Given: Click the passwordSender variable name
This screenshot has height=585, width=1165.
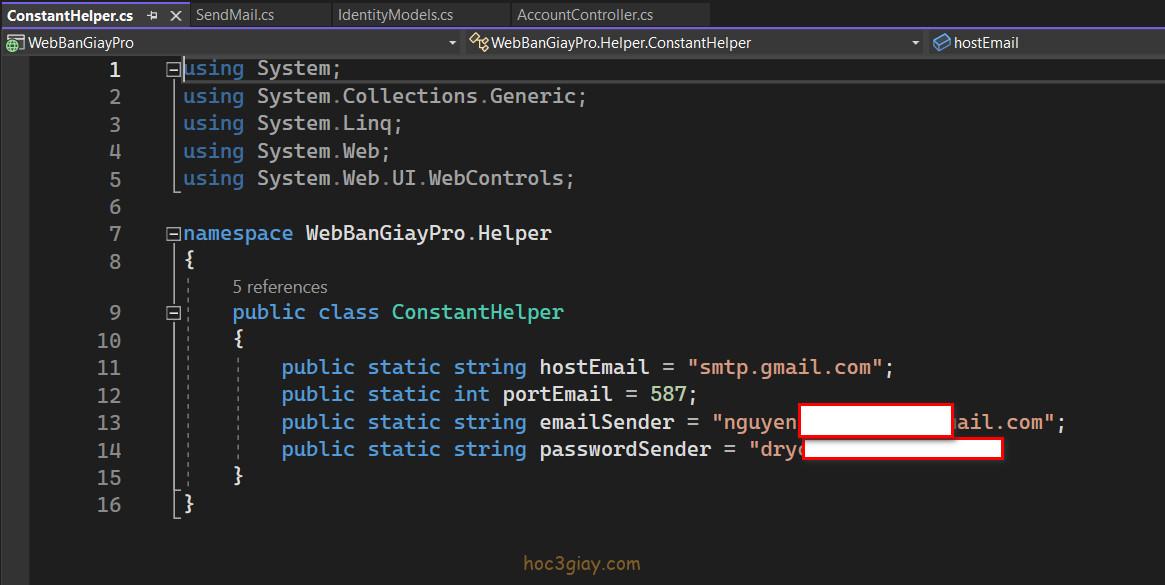Looking at the screenshot, I should click(625, 449).
